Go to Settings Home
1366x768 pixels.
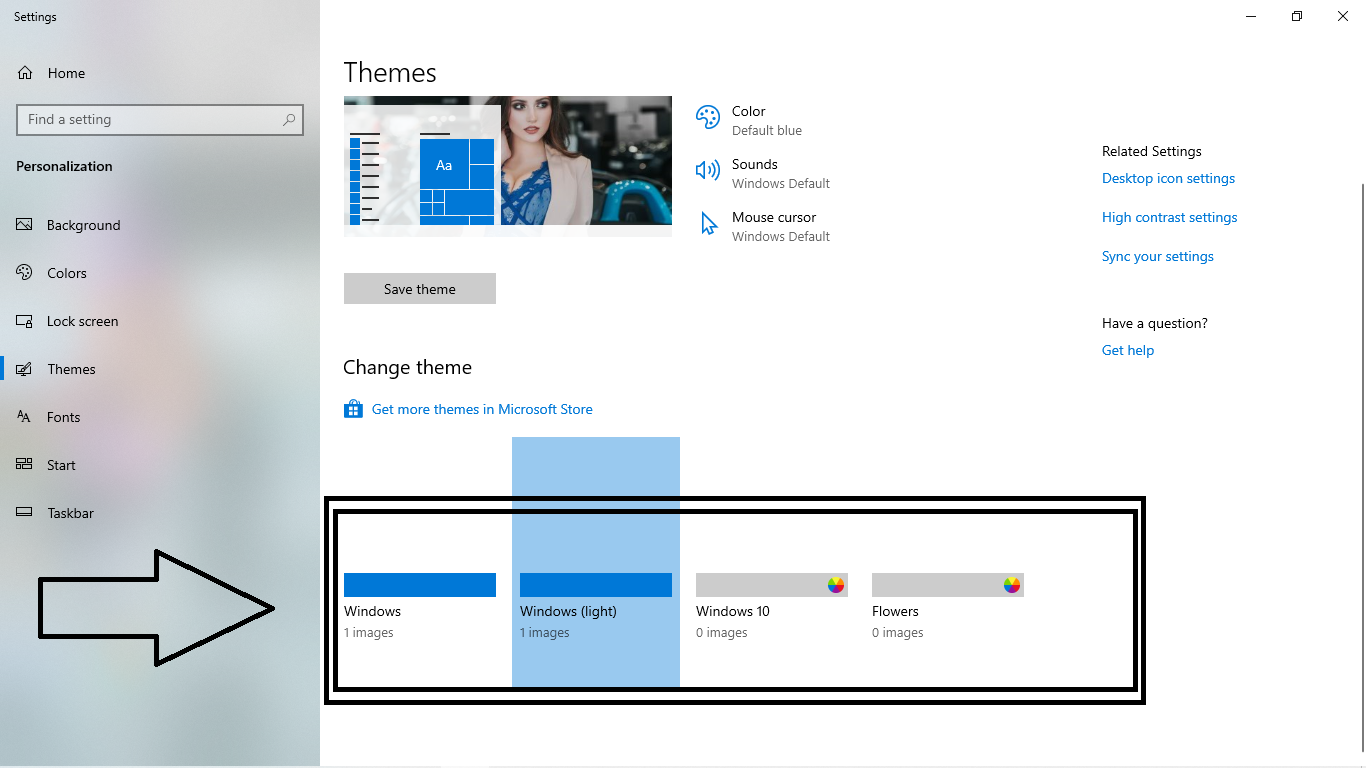160,73
